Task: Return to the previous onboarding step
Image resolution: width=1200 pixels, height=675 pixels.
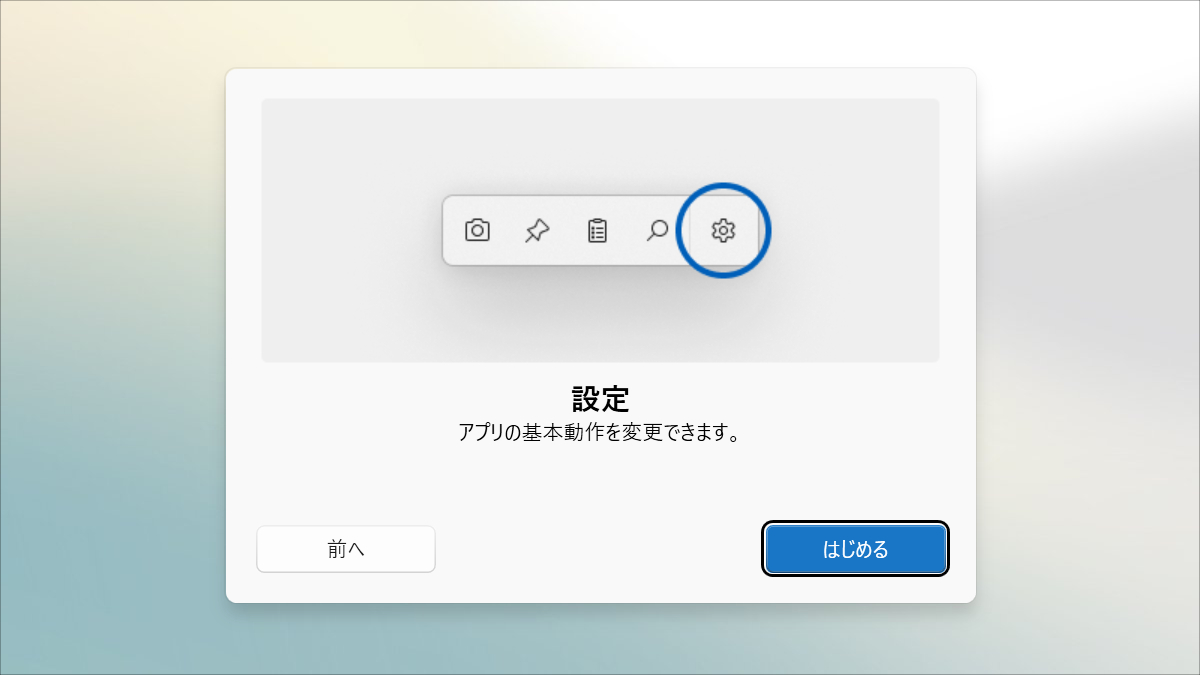Action: pyautogui.click(x=345, y=548)
